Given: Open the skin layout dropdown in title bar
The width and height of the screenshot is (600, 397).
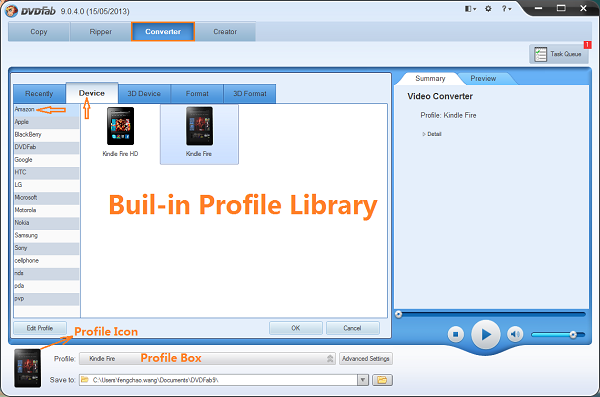Looking at the screenshot, I should tap(470, 8).
